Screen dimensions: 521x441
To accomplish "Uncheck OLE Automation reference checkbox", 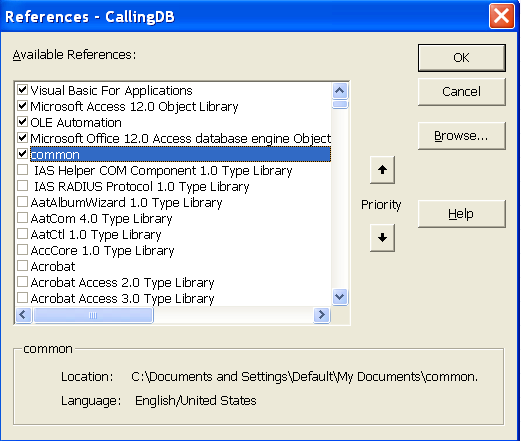I will (x=22, y=122).
